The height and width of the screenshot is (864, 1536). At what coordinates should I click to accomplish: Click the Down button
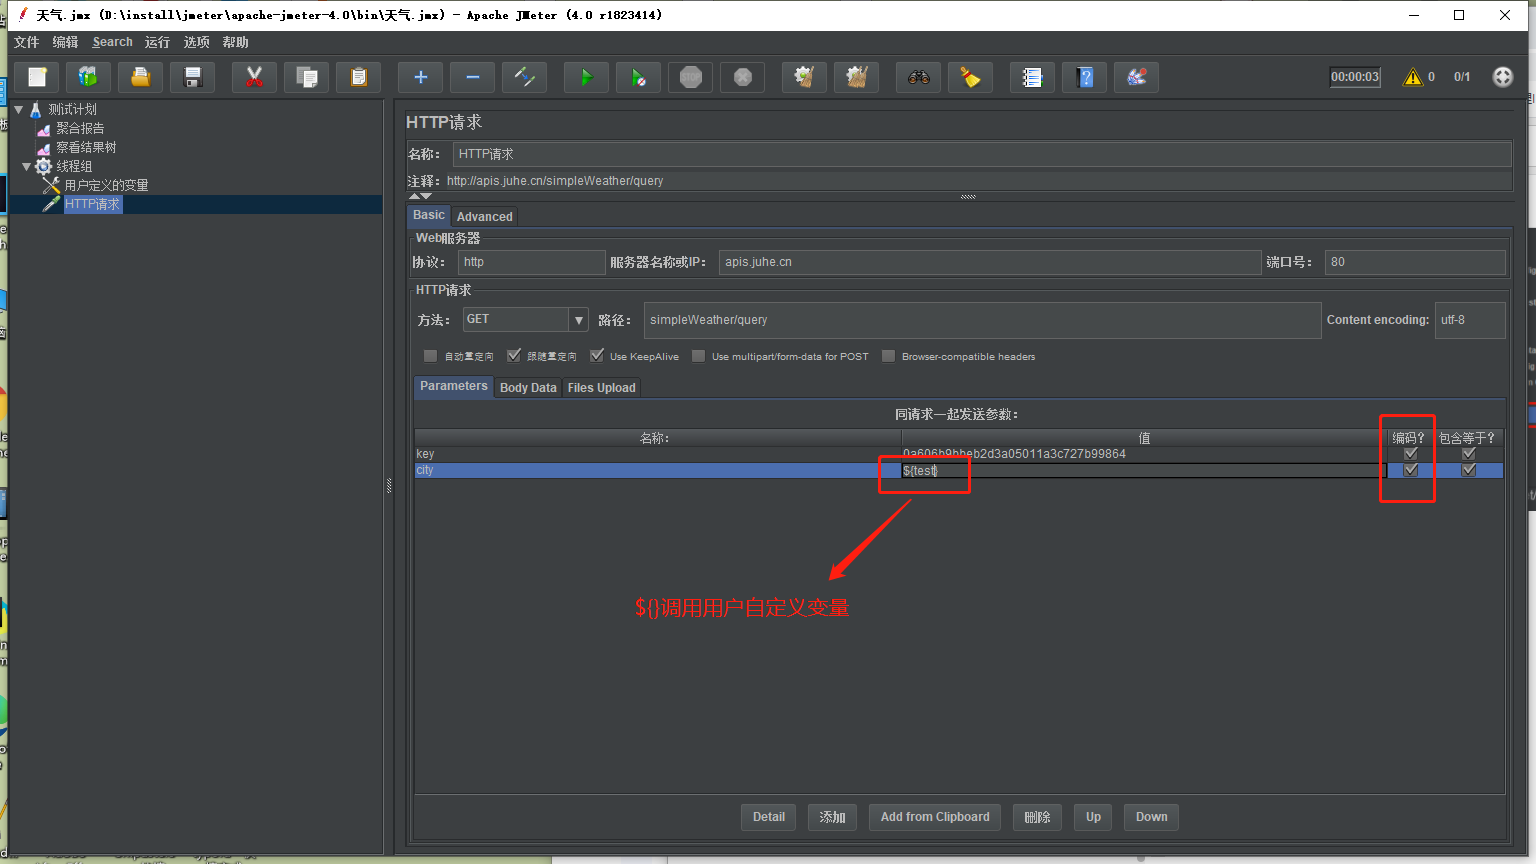tap(1152, 817)
